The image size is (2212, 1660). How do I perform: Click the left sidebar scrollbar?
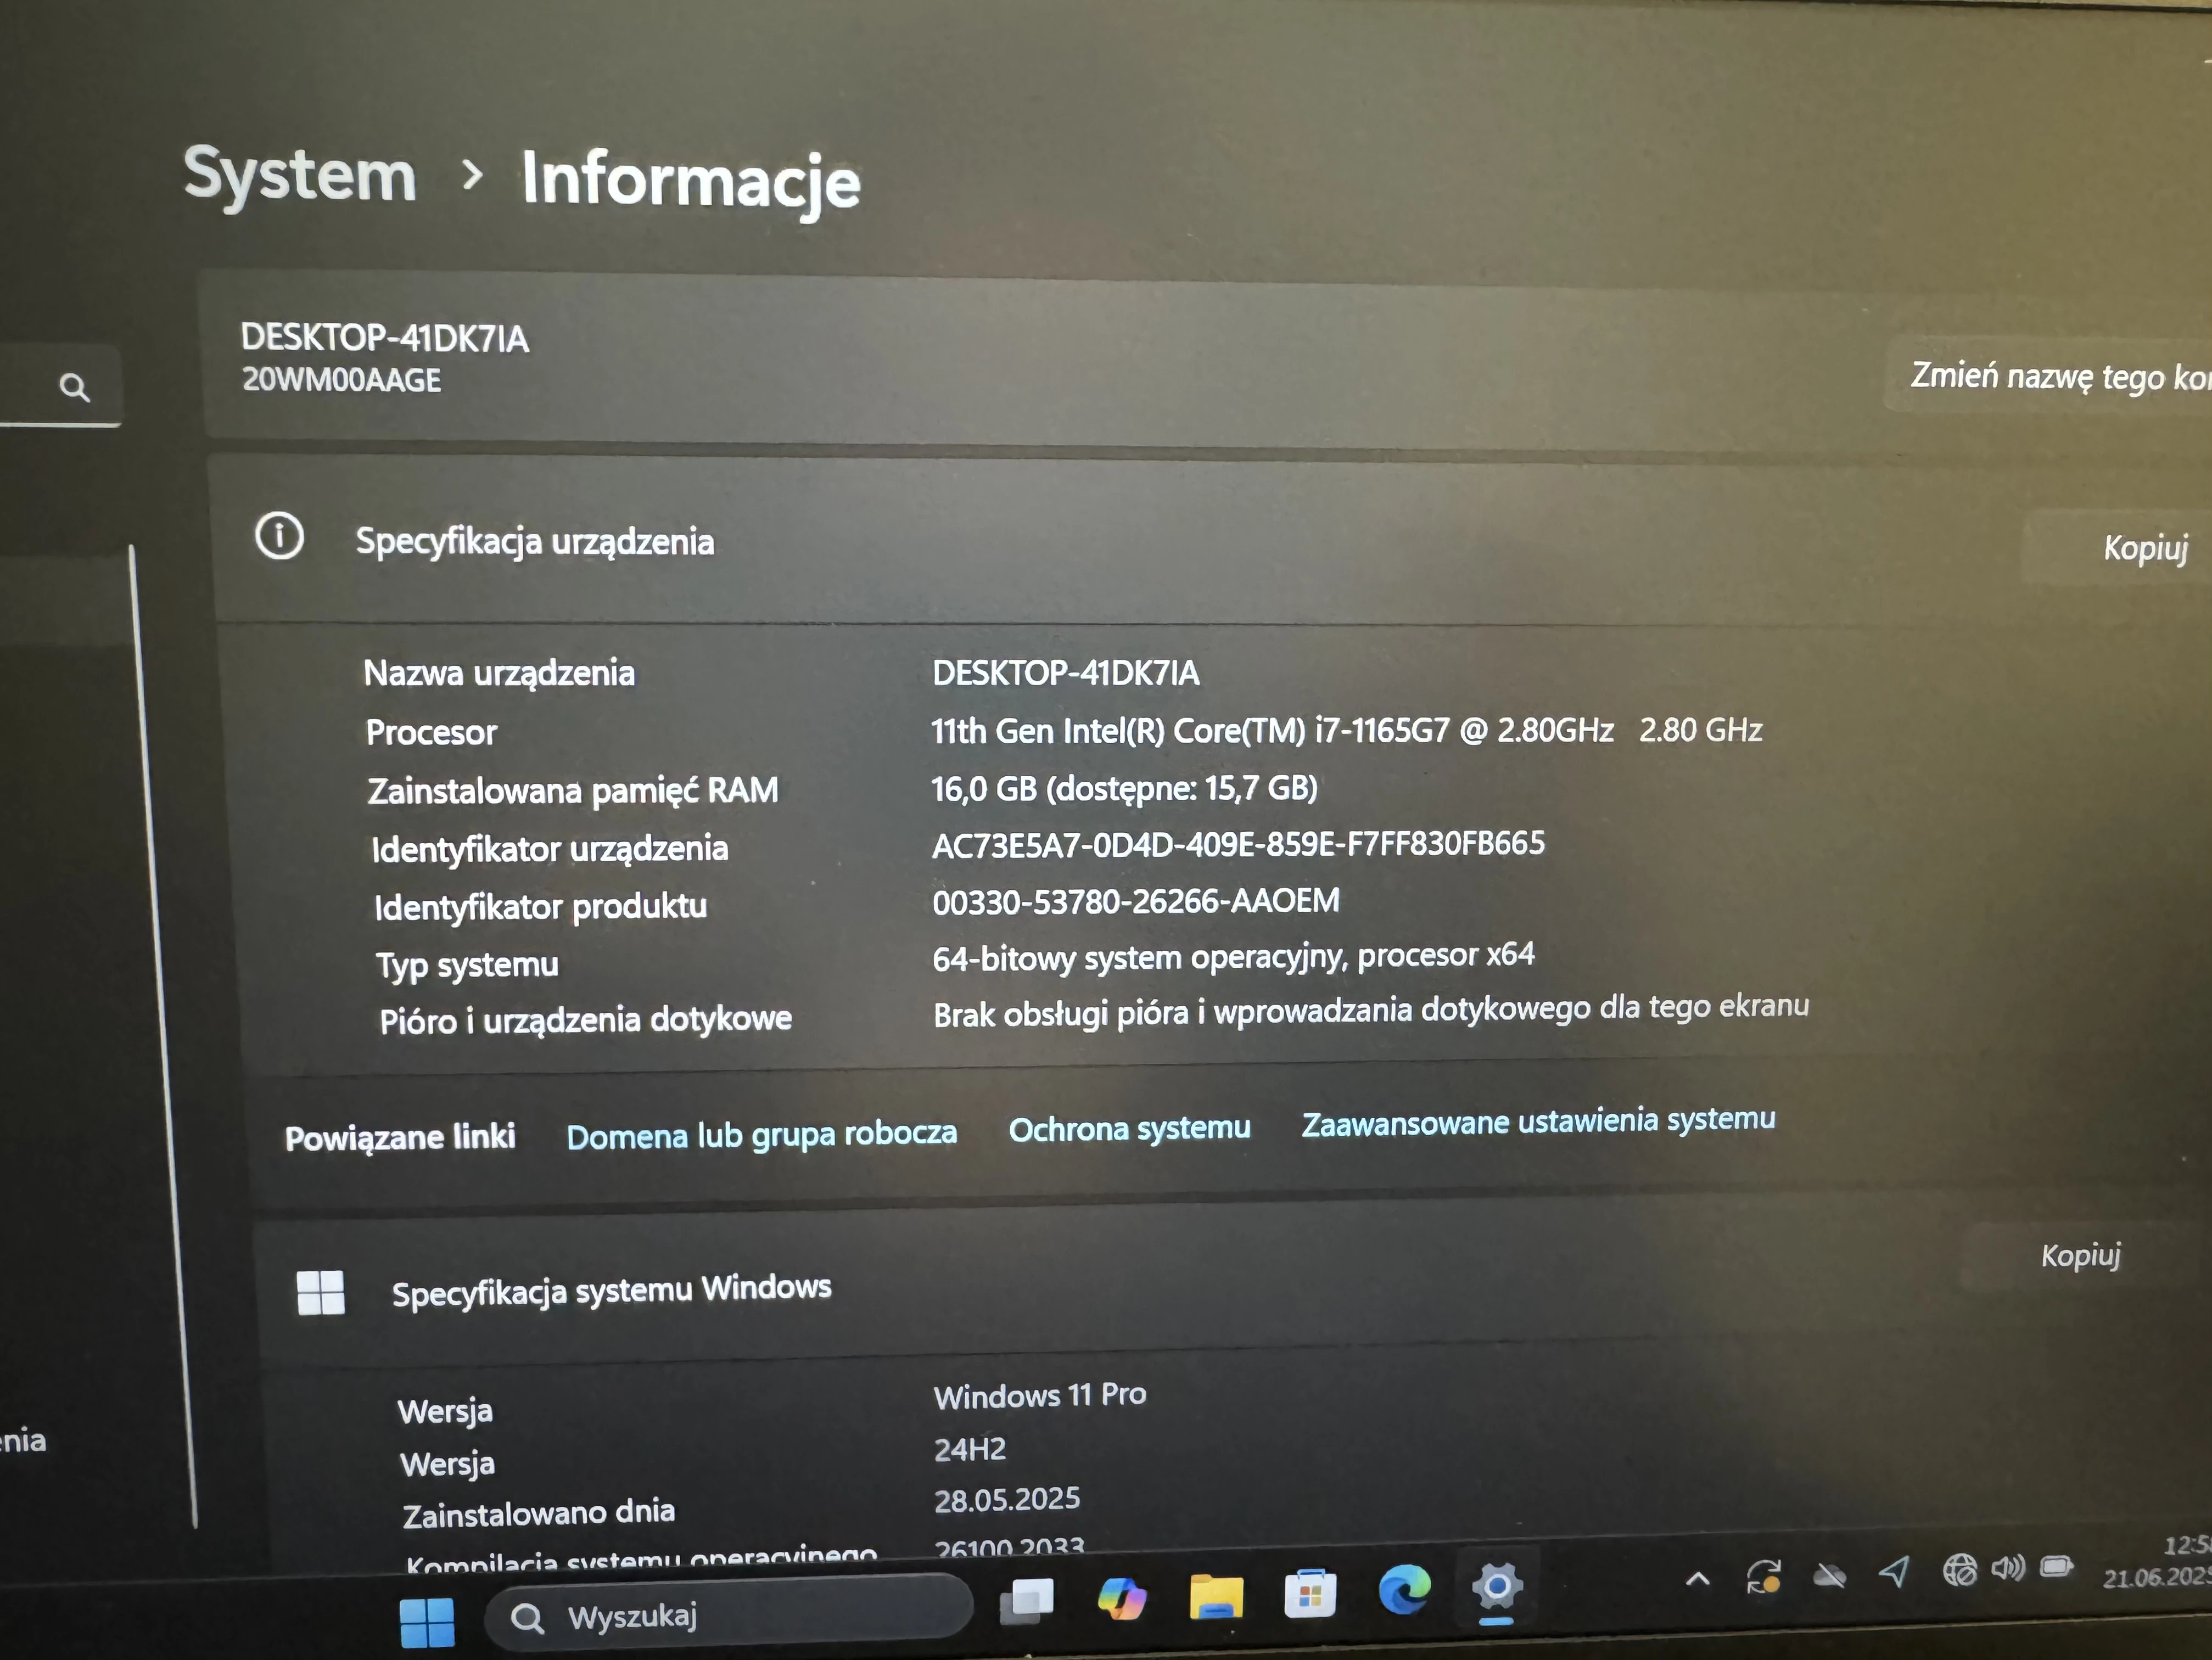point(162,1035)
